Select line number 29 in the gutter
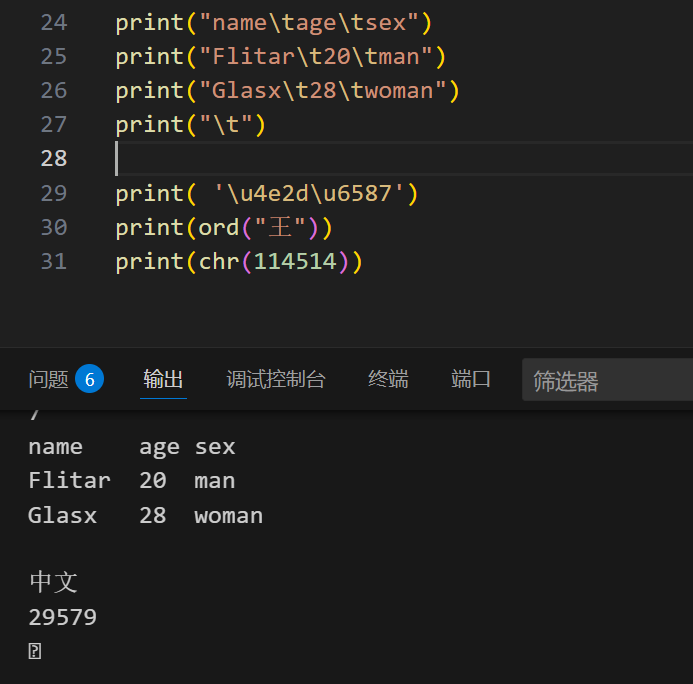The height and width of the screenshot is (684, 693). [54, 193]
